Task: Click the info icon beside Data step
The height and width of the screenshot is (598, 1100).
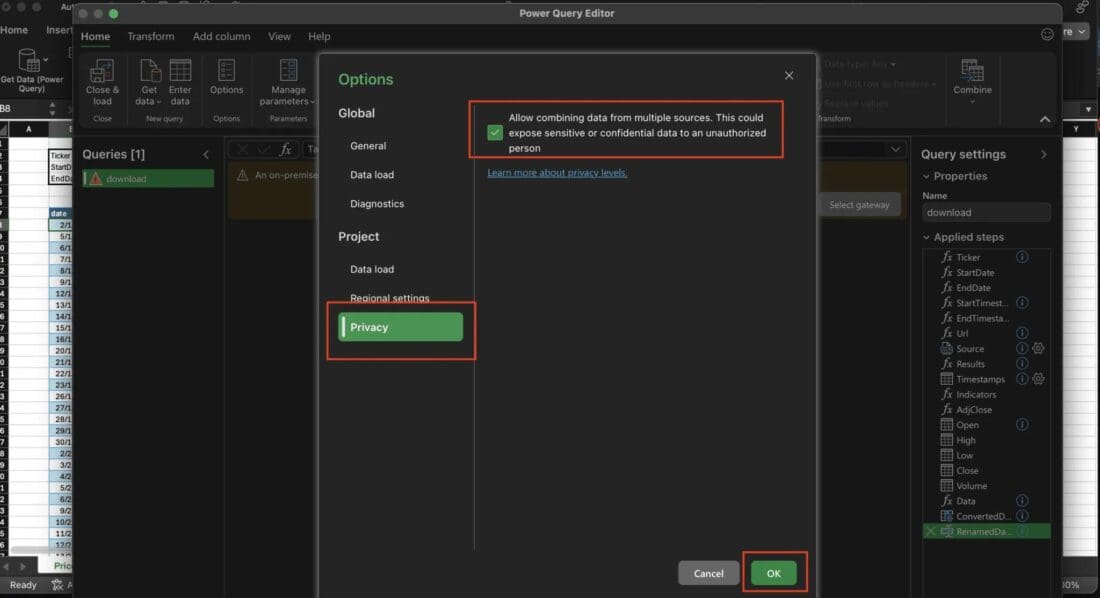Action: click(x=1022, y=500)
